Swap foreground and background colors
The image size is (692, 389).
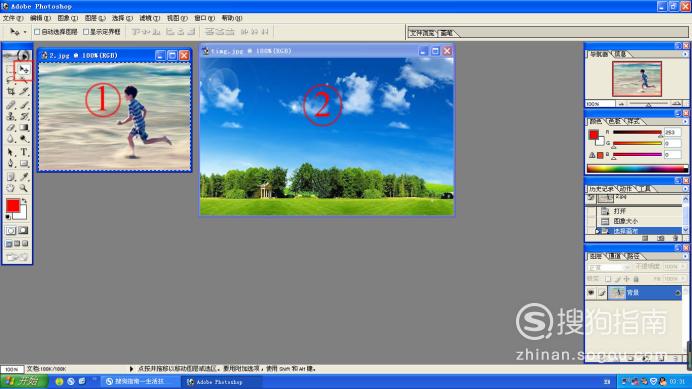click(x=25, y=201)
